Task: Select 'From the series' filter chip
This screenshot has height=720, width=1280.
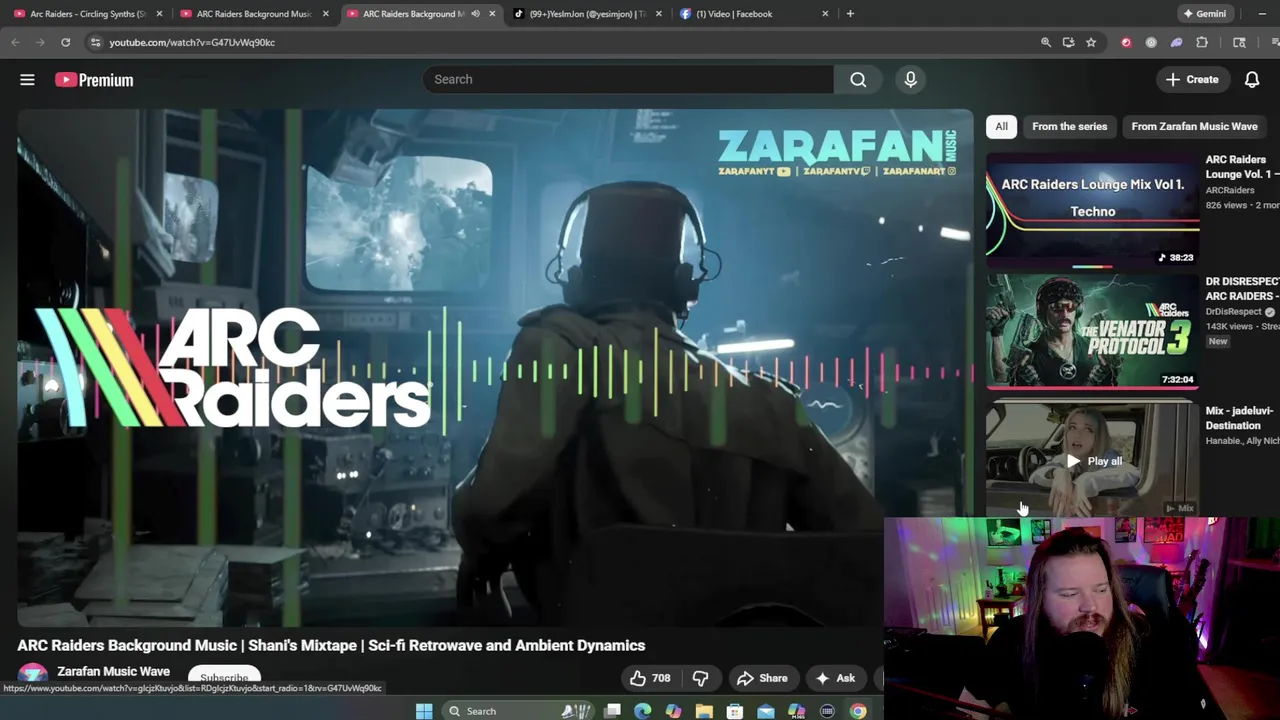Action: click(1069, 126)
